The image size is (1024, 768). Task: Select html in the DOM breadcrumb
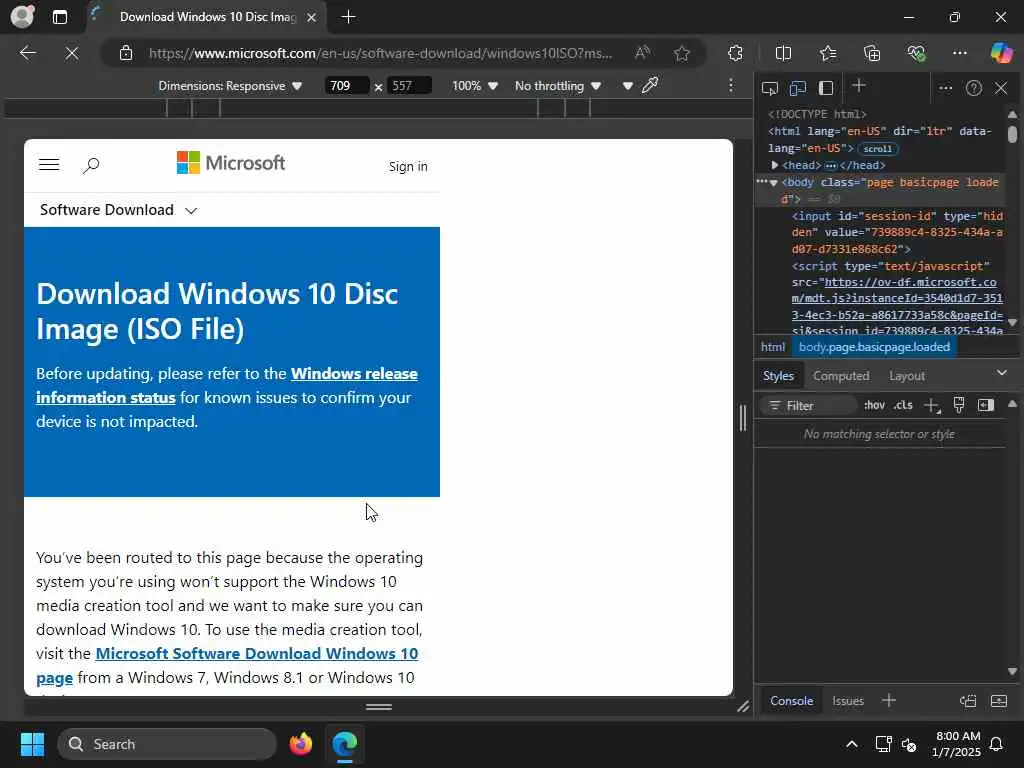point(773,347)
